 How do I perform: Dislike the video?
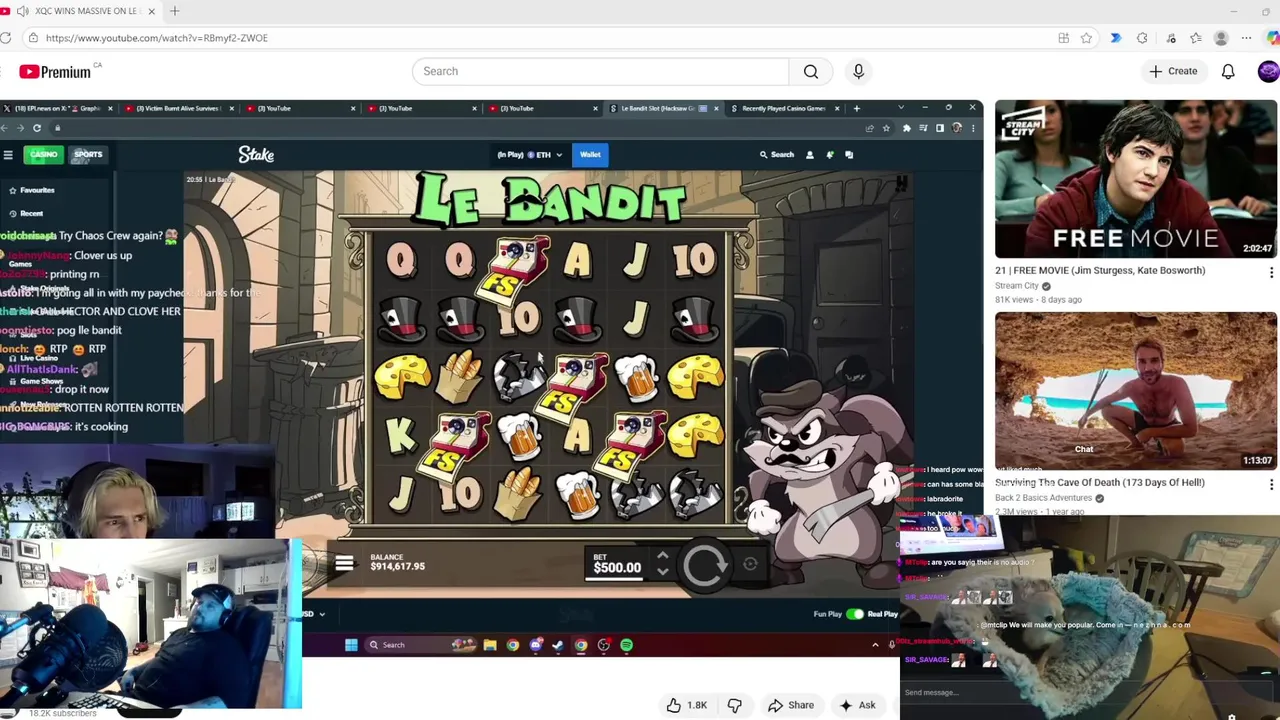(735, 705)
